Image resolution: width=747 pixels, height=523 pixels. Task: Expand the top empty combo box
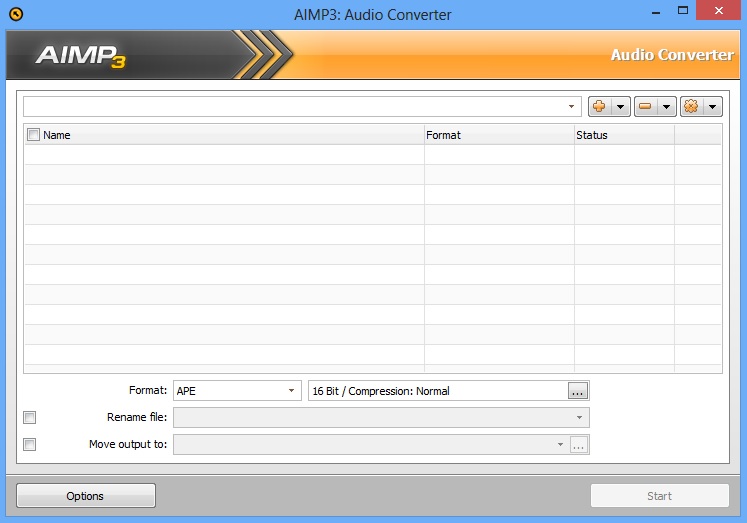click(x=571, y=106)
